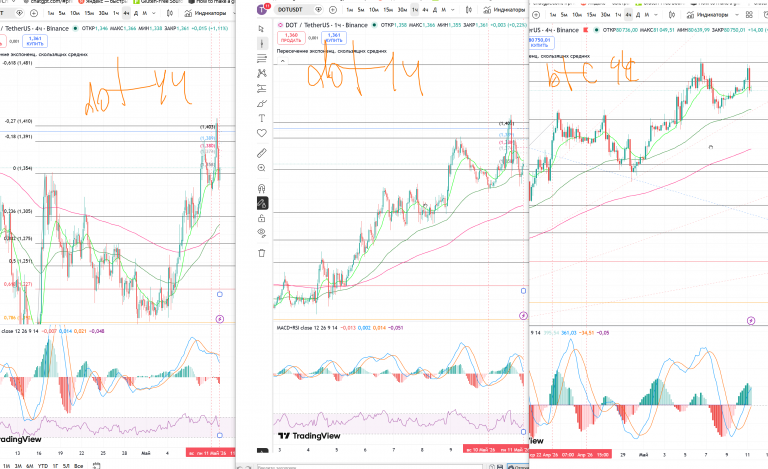
Task: Expand timeframe dropdown arrow in left window
Action: click(x=154, y=13)
